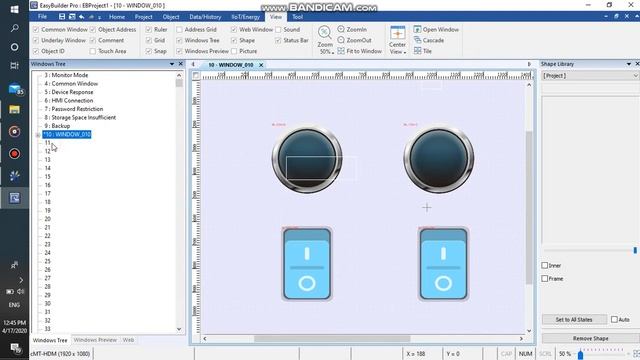Click the large Zoom magnifier icon
Image resolution: width=640 pixels, height=360 pixels.
325,32
